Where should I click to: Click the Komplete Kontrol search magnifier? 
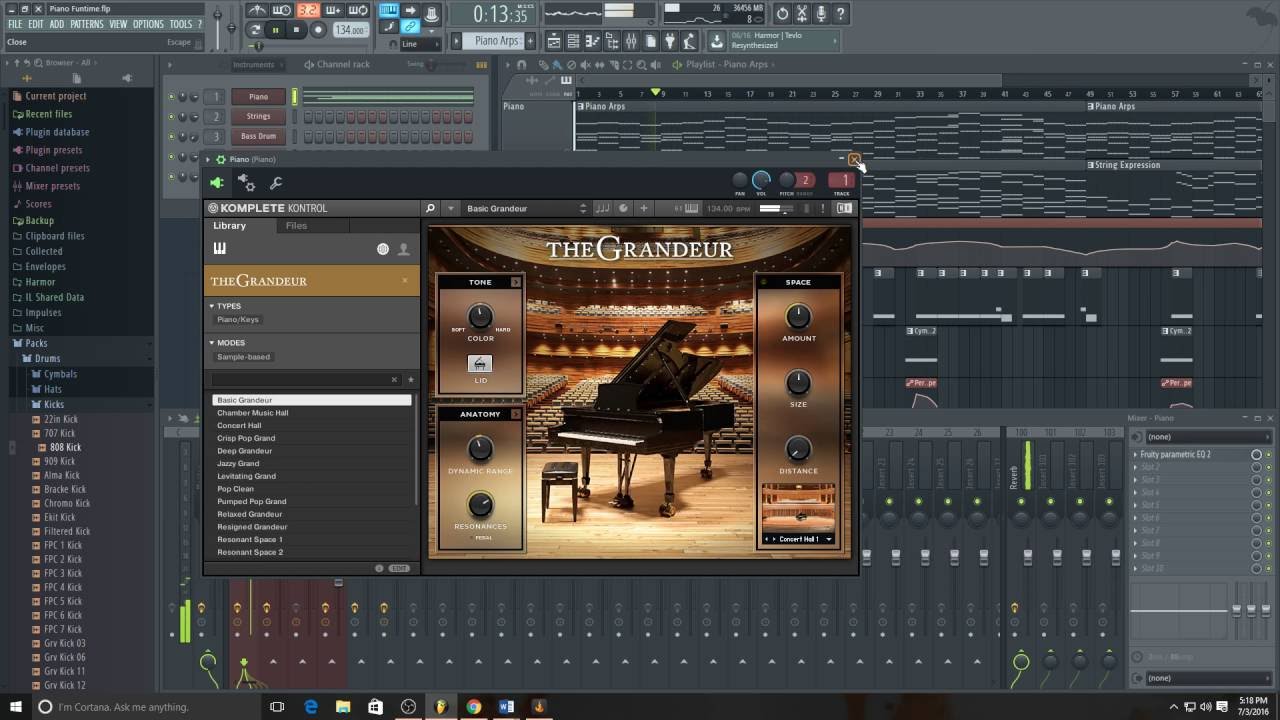tap(430, 208)
